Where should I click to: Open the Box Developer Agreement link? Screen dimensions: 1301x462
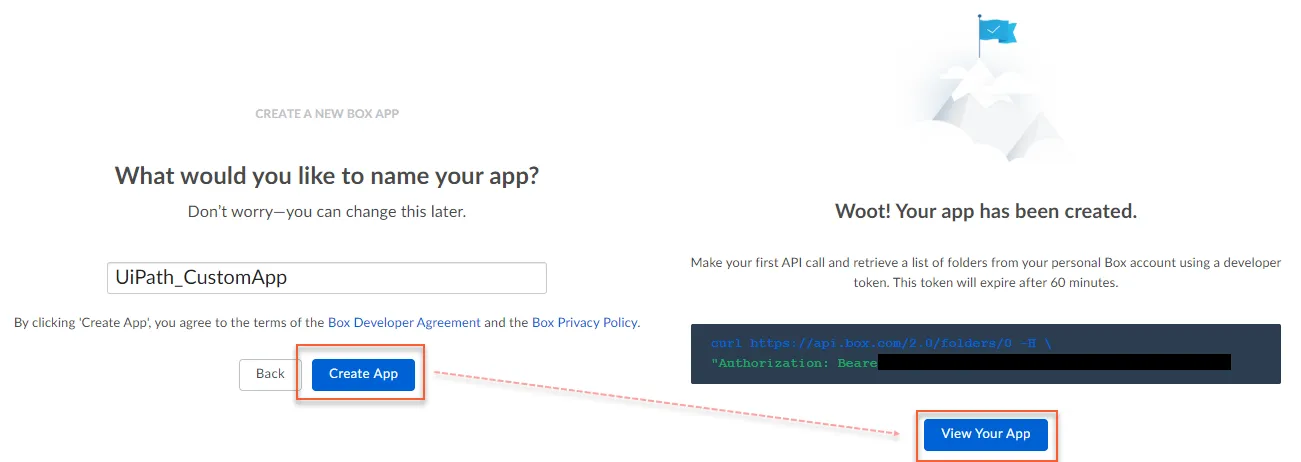click(x=404, y=323)
